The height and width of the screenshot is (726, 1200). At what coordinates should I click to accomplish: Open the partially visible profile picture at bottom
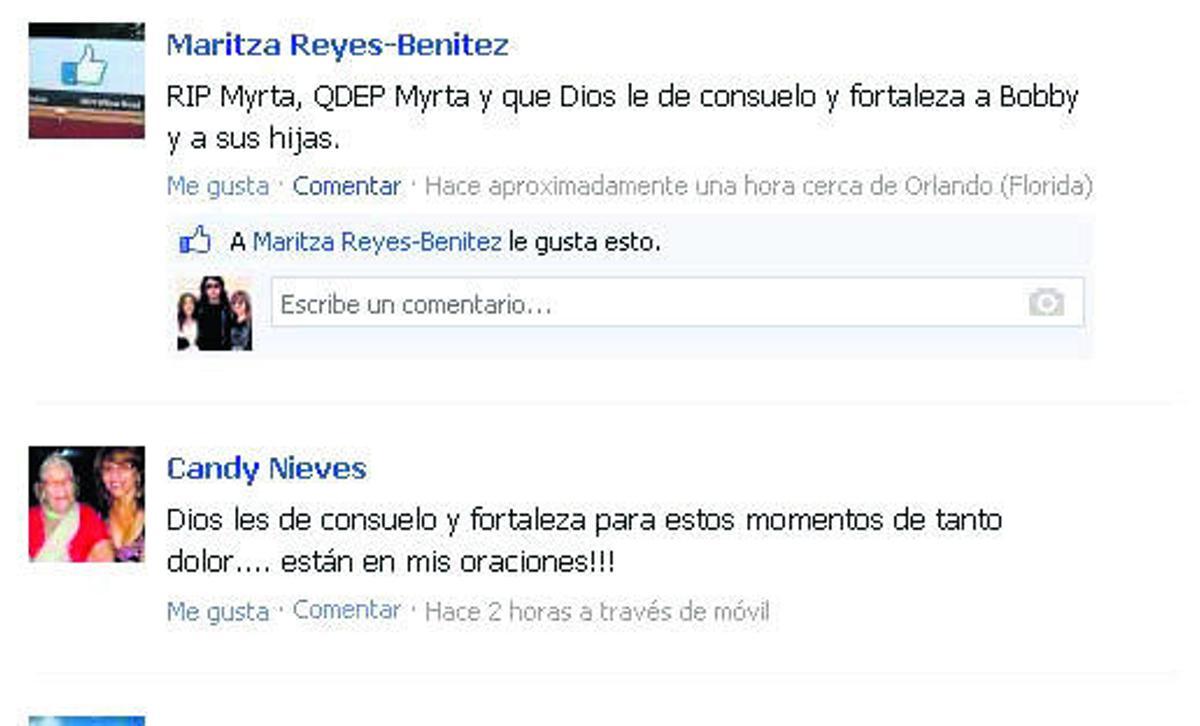(x=86, y=721)
